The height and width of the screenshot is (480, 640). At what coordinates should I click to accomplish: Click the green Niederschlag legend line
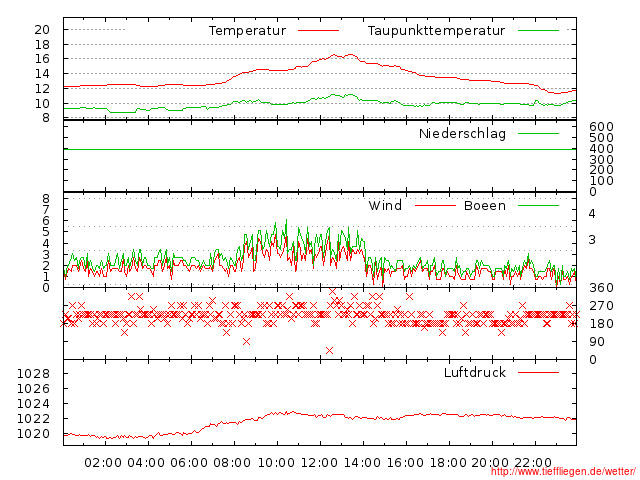[x=538, y=133]
